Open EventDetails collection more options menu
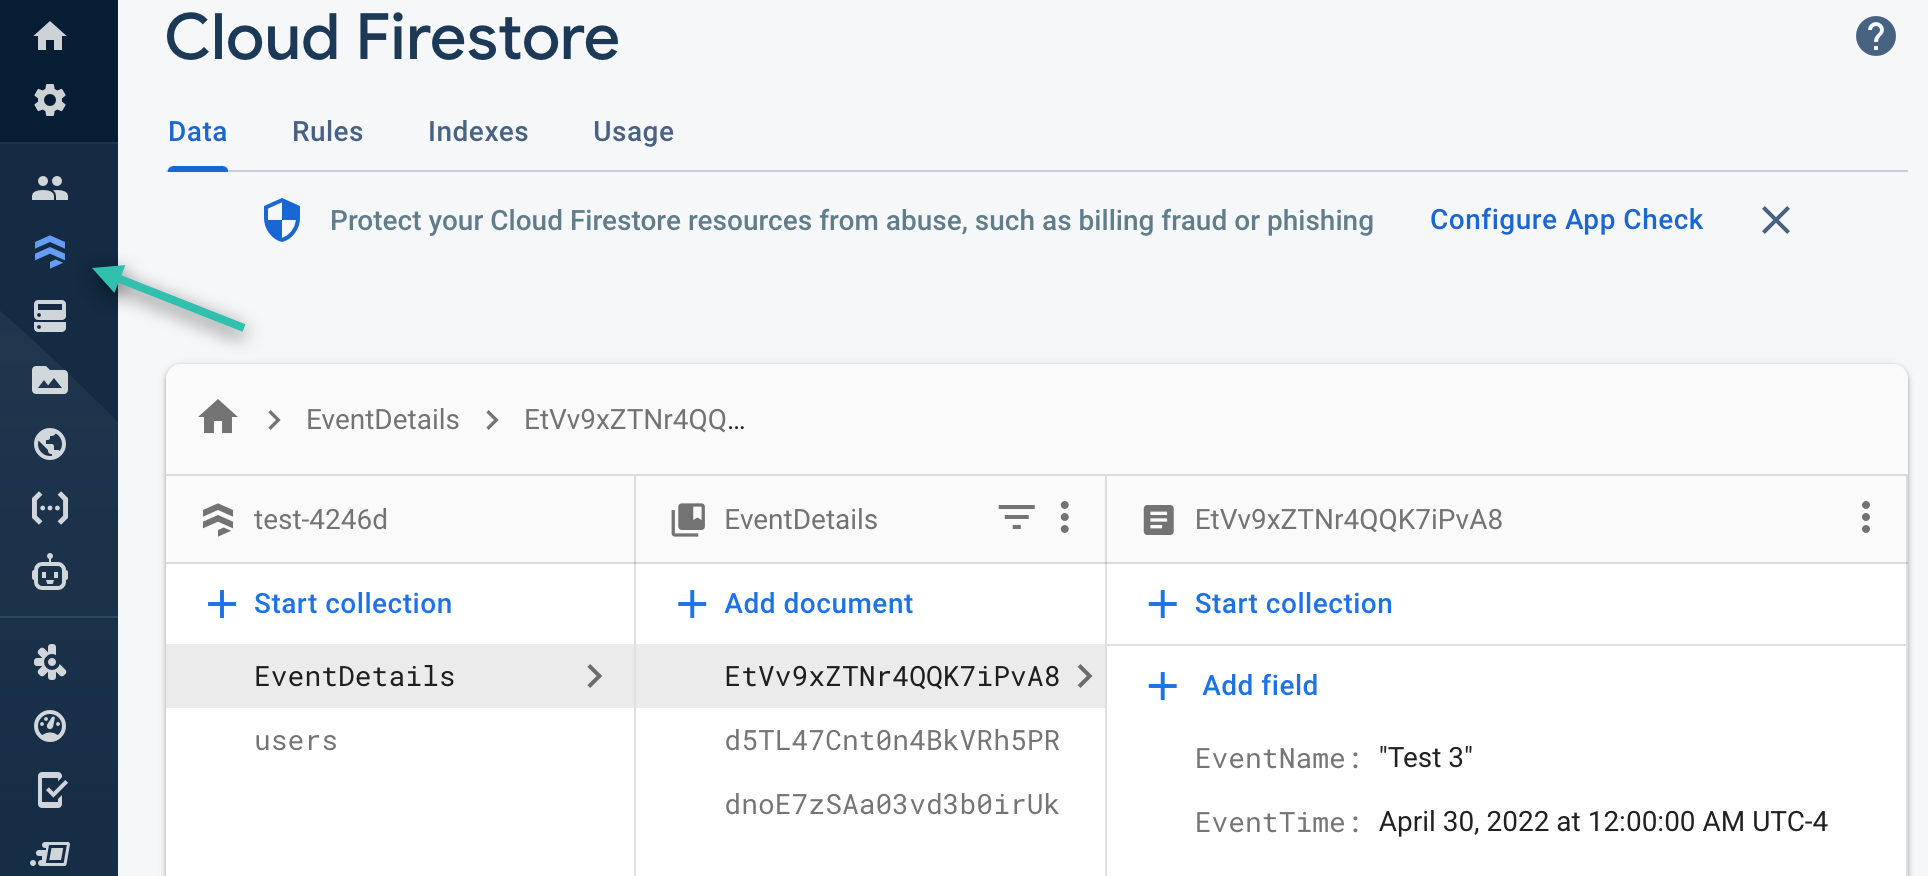 1064,517
